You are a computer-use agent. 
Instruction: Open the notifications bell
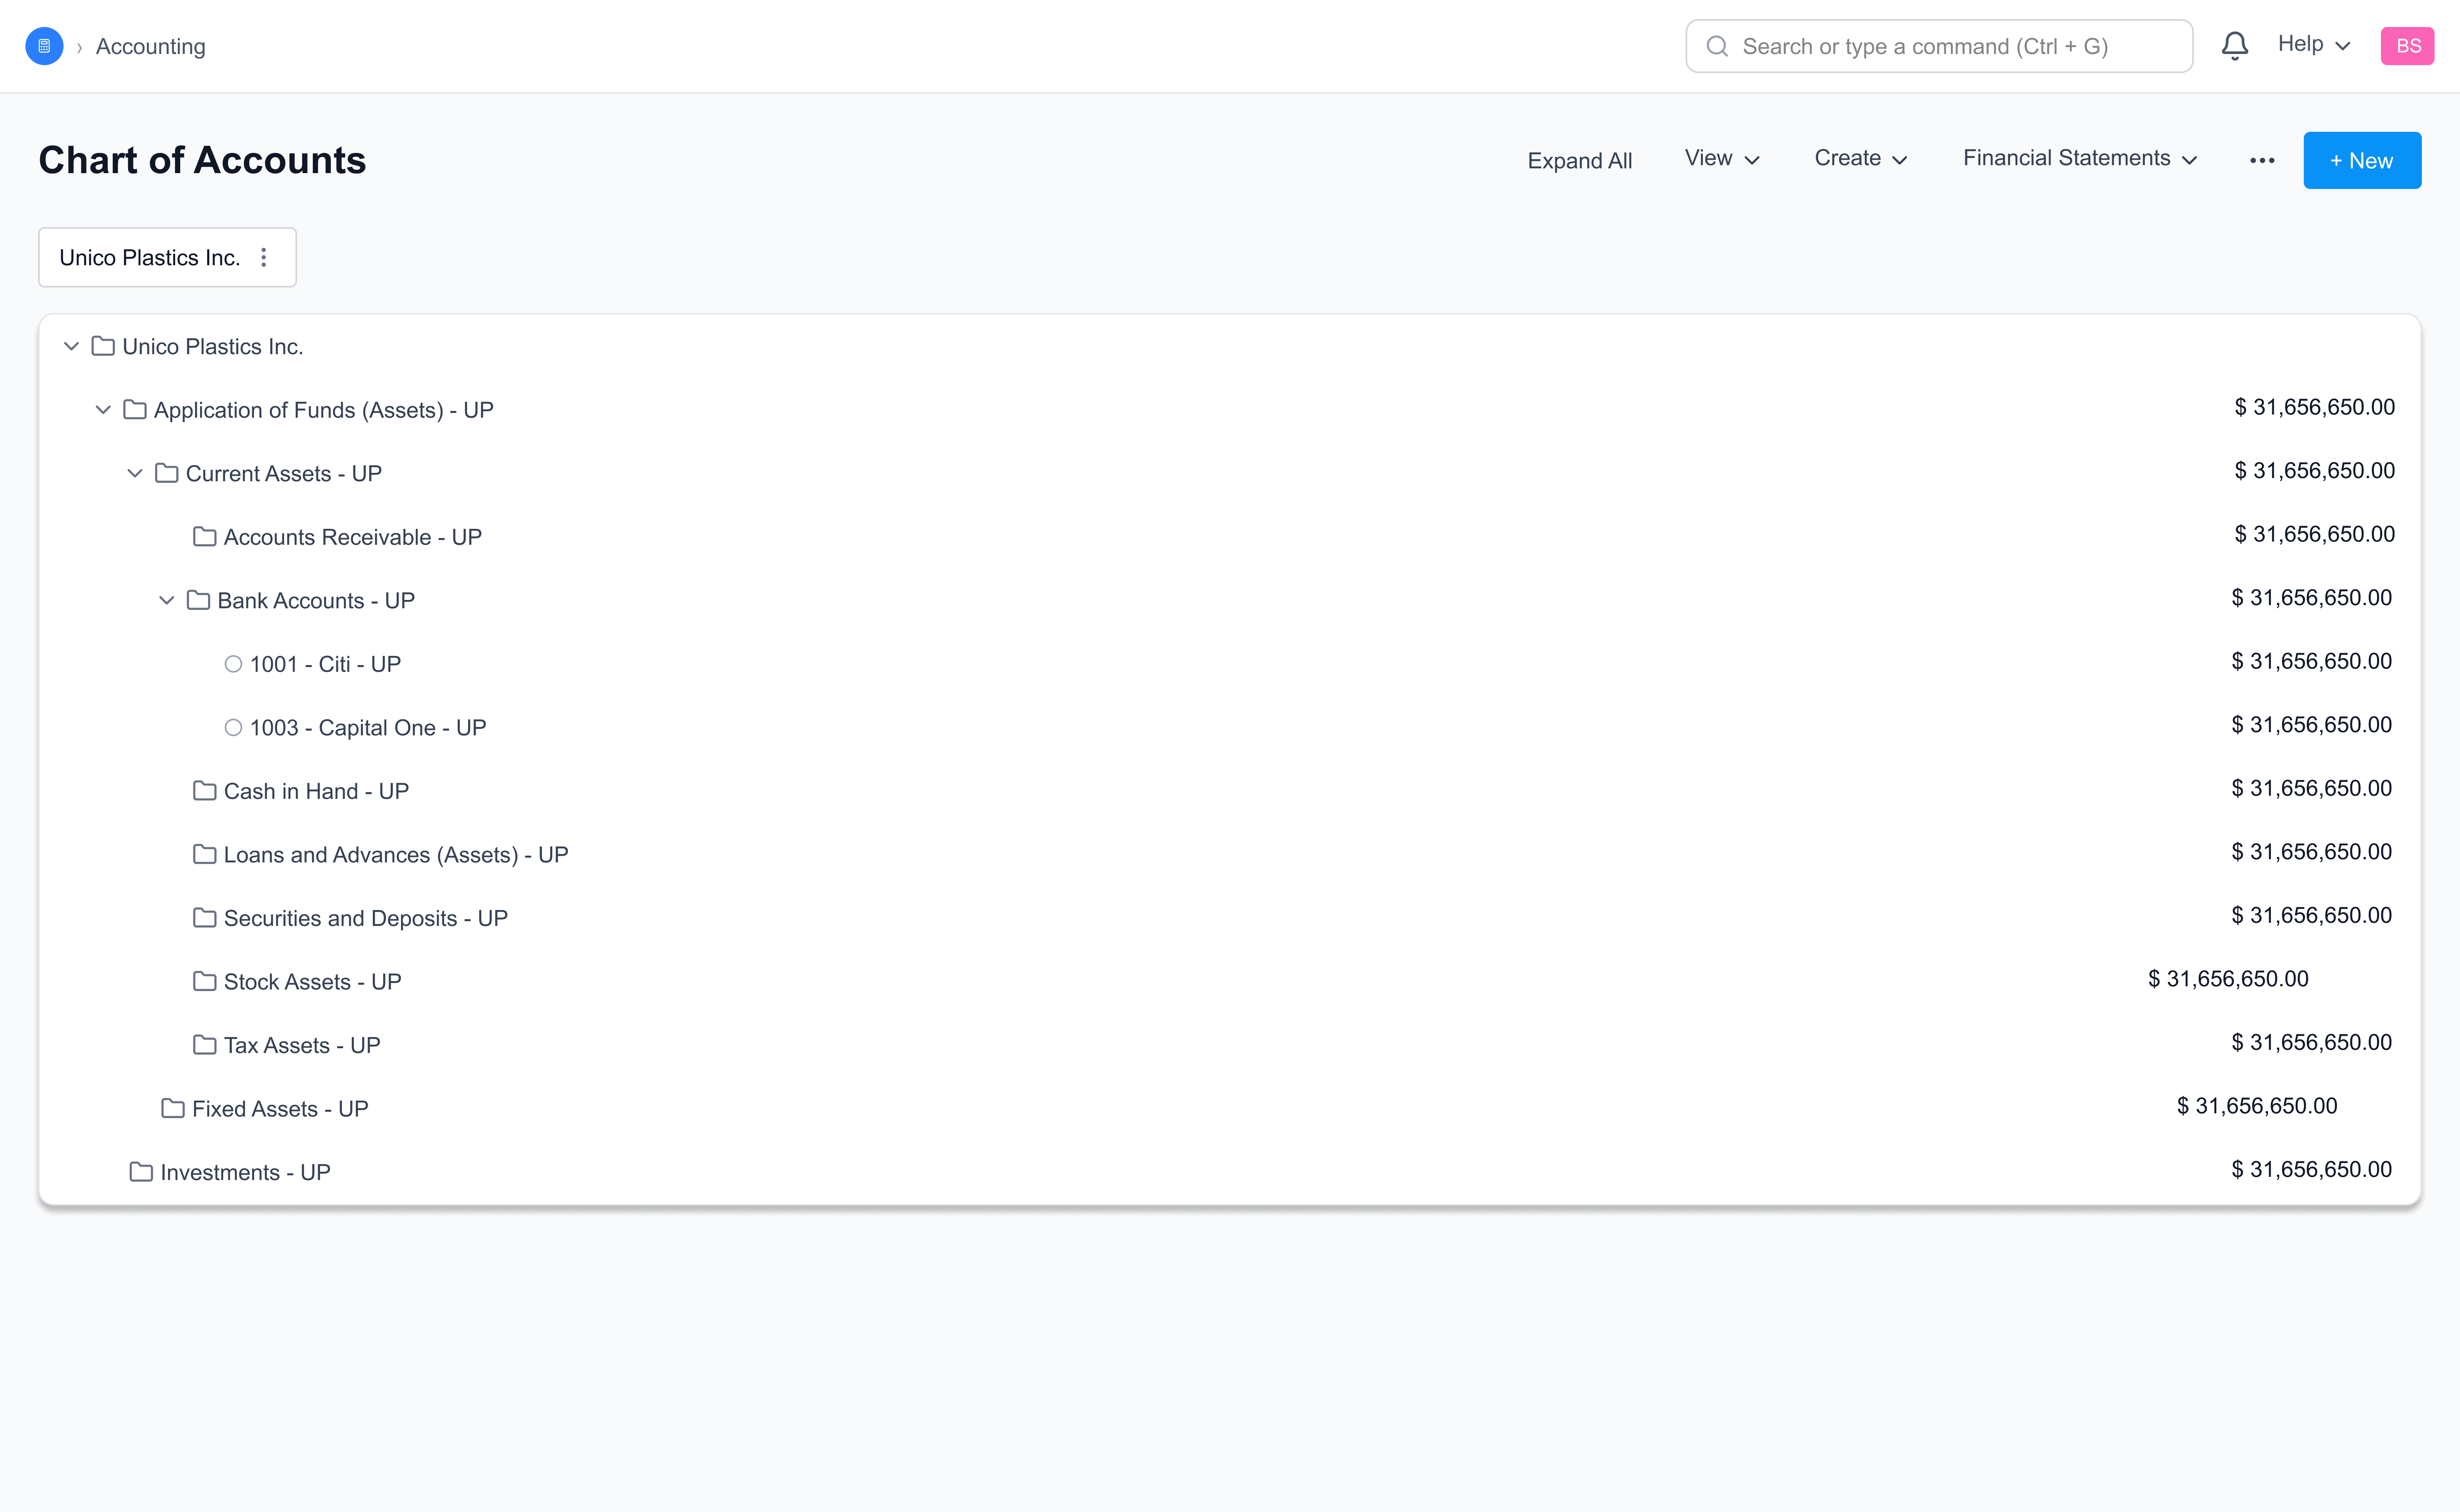pos(2234,46)
